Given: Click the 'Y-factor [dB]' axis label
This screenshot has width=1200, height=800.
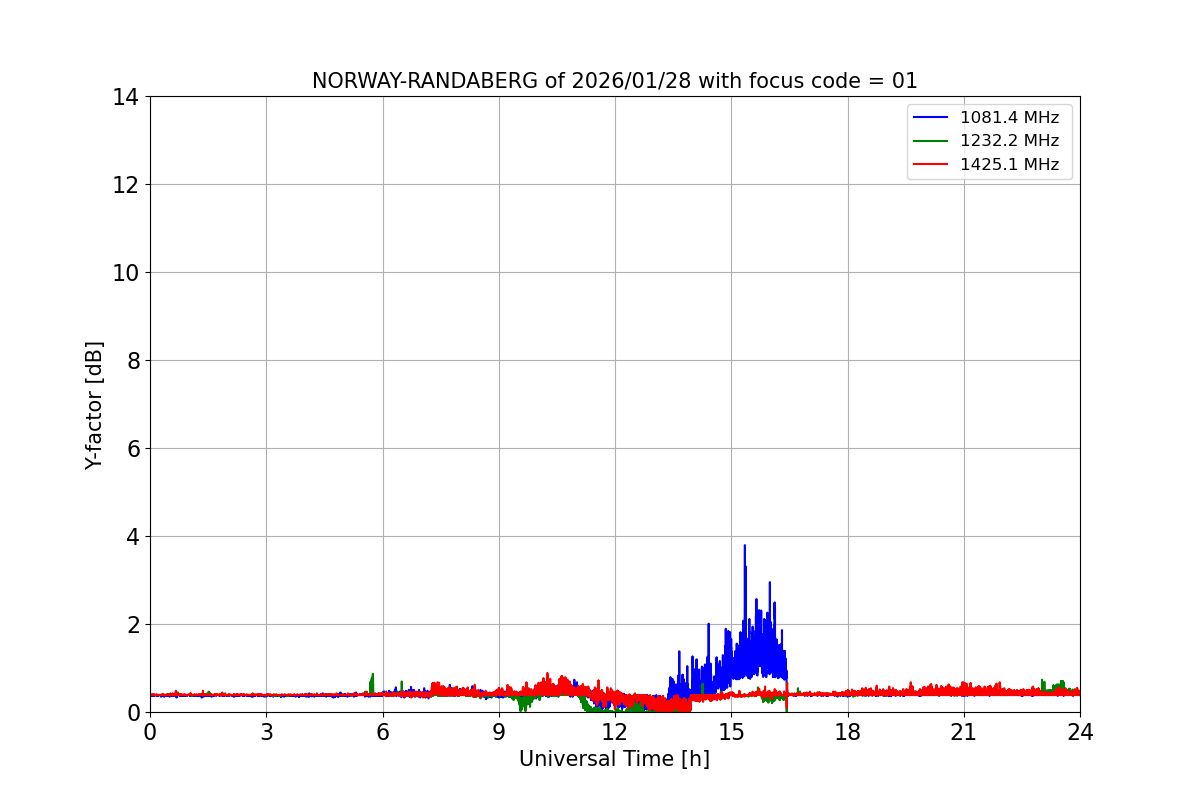Looking at the screenshot, I should [94, 405].
